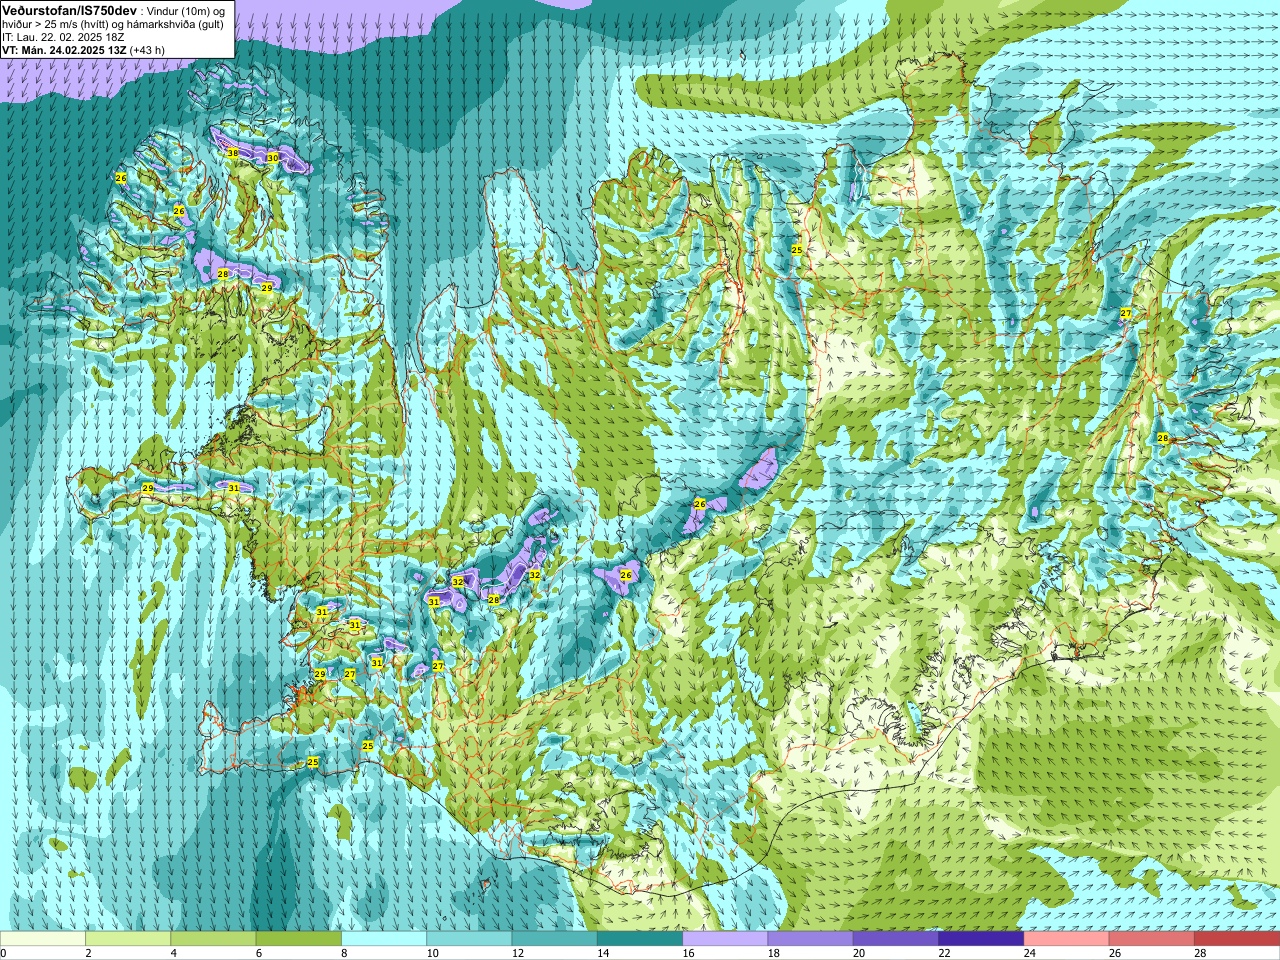
Task: Click the (+43 h) forecast offset text
Action: pyautogui.click(x=148, y=50)
